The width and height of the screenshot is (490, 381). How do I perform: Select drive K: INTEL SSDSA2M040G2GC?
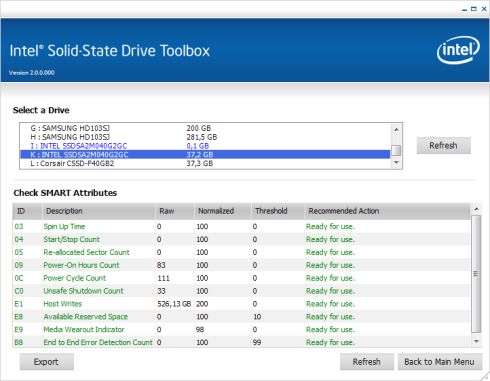[x=205, y=155]
